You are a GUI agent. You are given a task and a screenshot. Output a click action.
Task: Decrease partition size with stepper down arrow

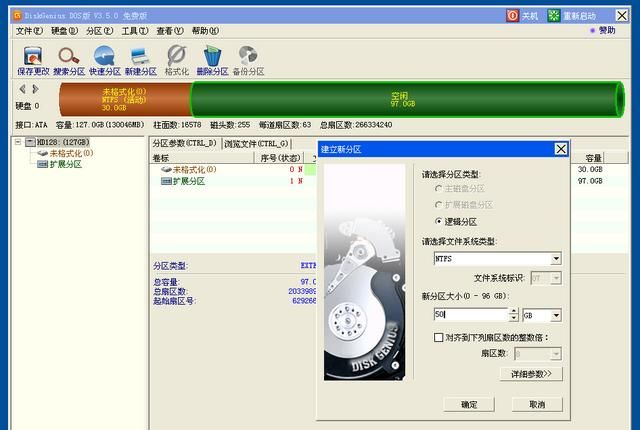point(513,318)
